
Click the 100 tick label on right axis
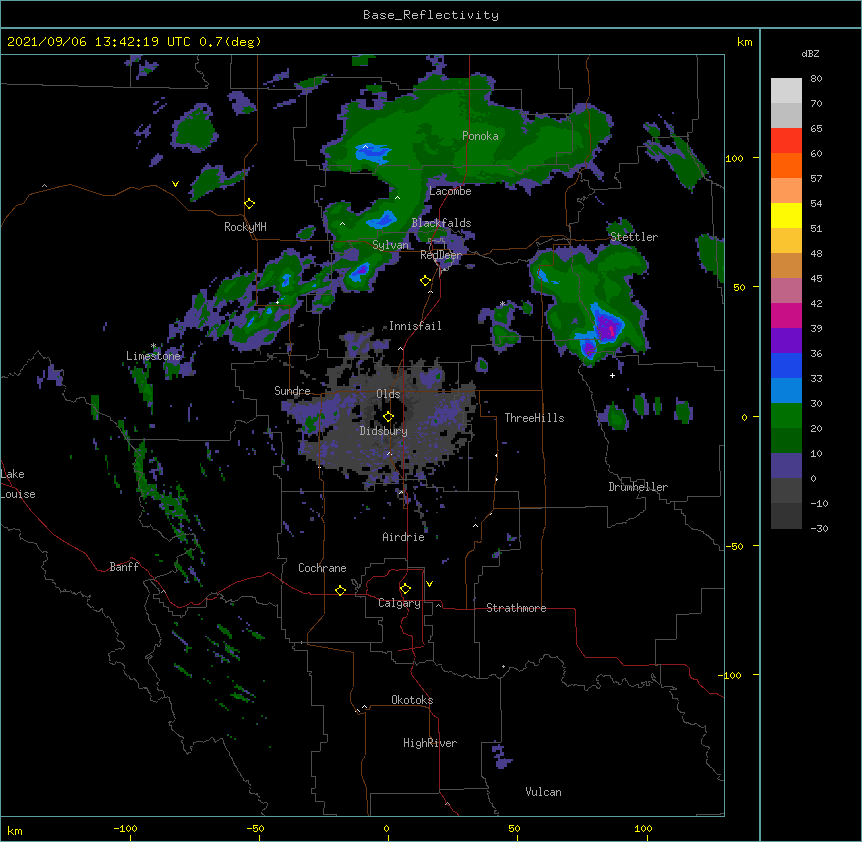click(x=734, y=158)
